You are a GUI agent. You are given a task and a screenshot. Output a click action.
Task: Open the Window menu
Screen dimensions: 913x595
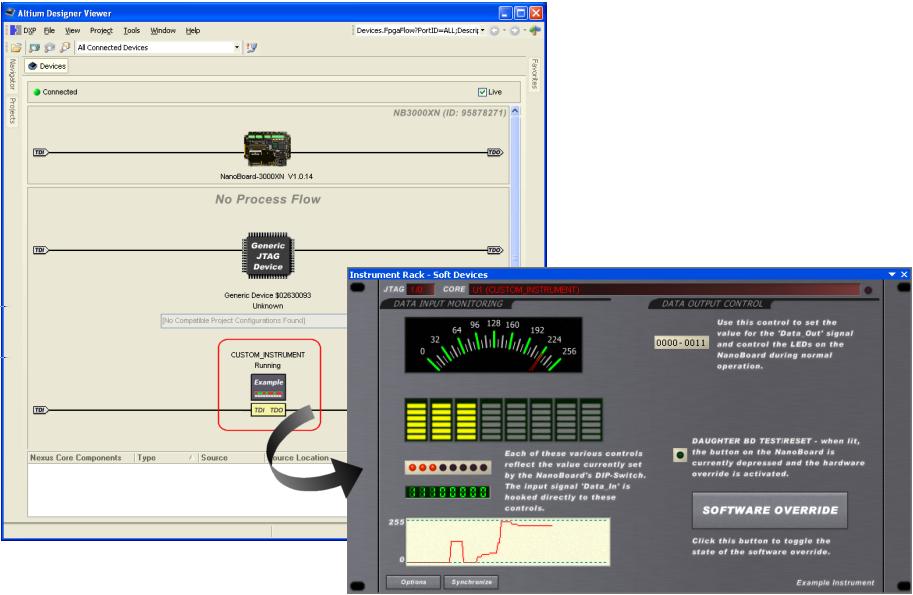click(x=163, y=30)
